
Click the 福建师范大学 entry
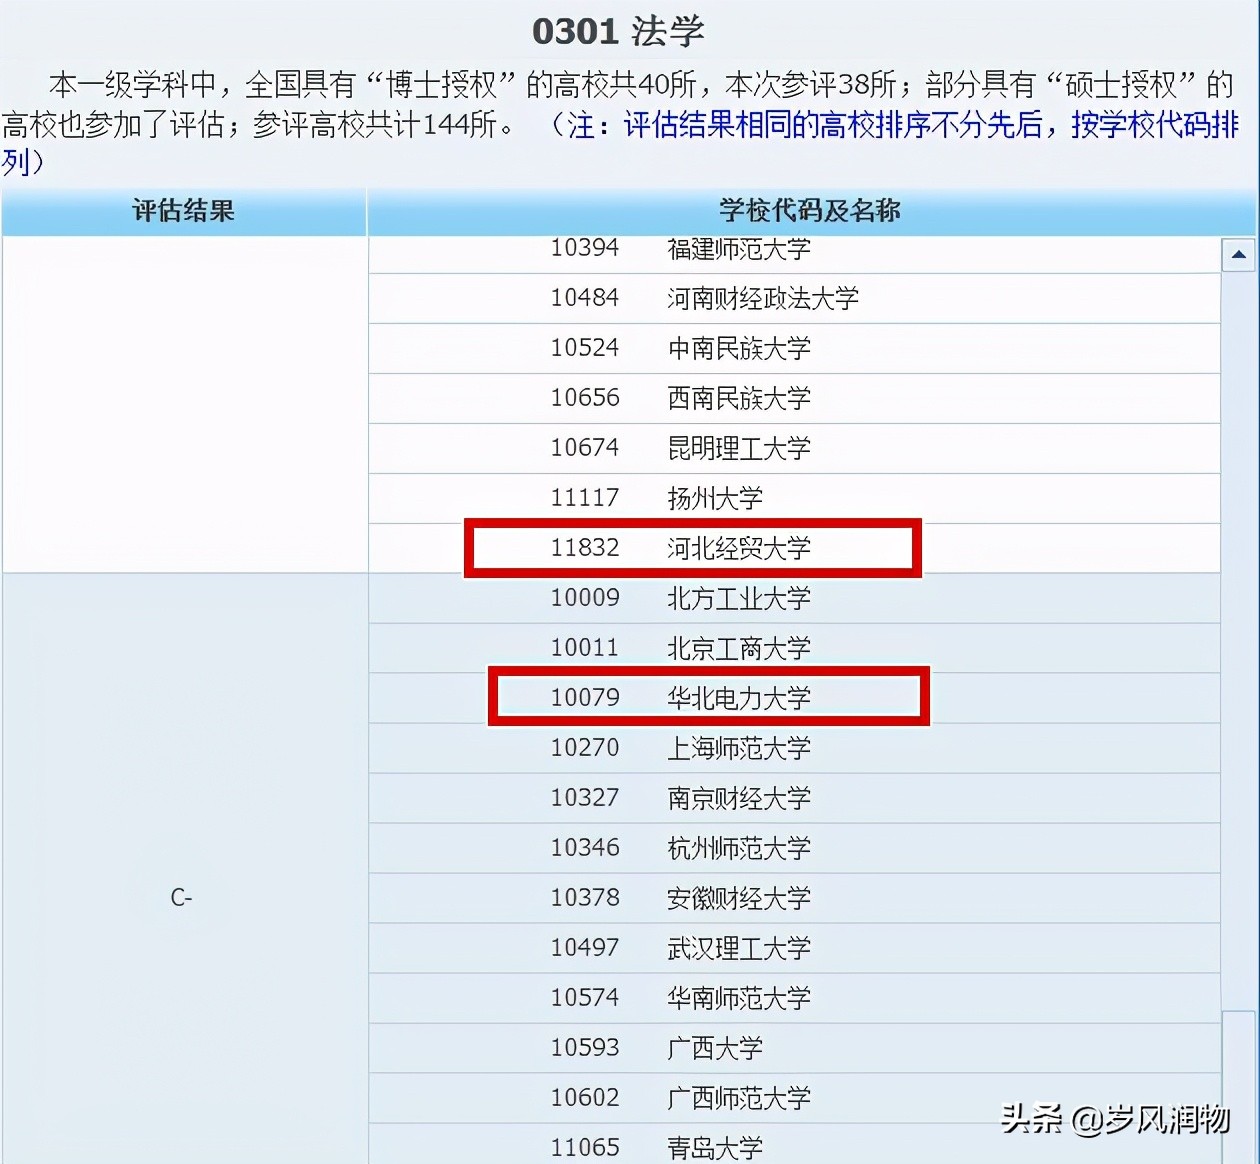pyautogui.click(x=738, y=249)
